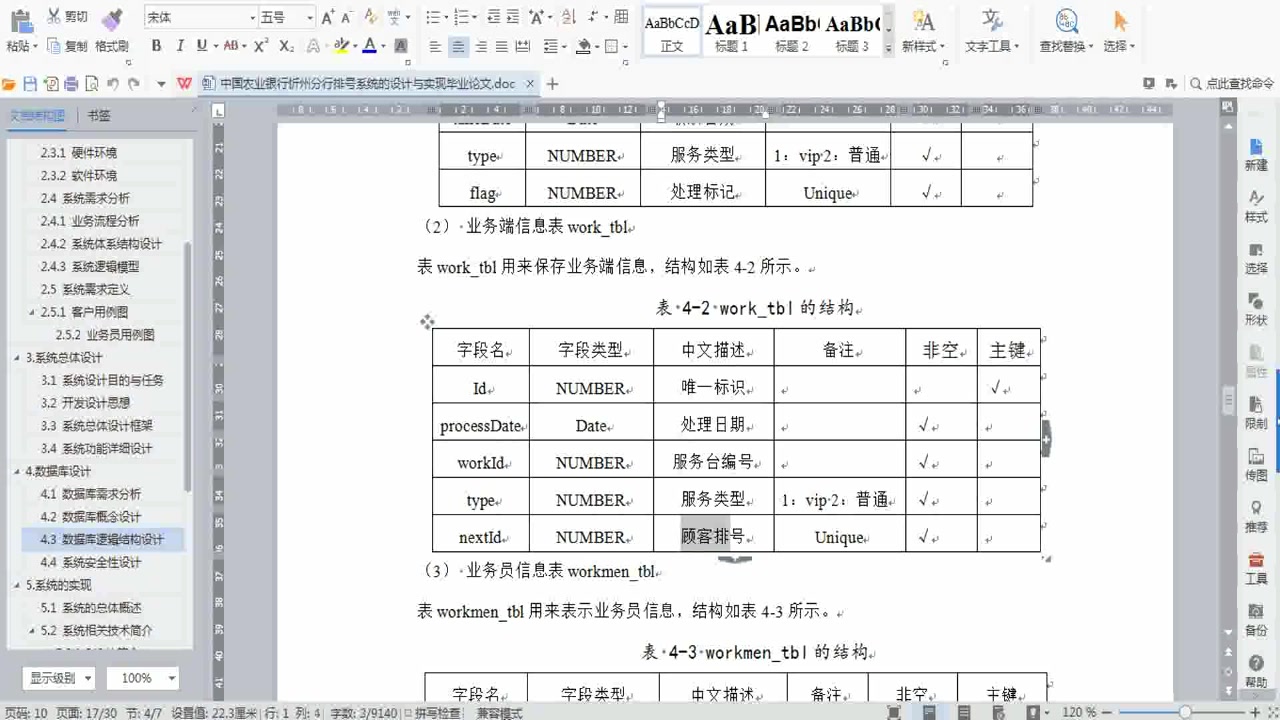Click the print preview icon
This screenshot has width=1280, height=720.
(92, 84)
